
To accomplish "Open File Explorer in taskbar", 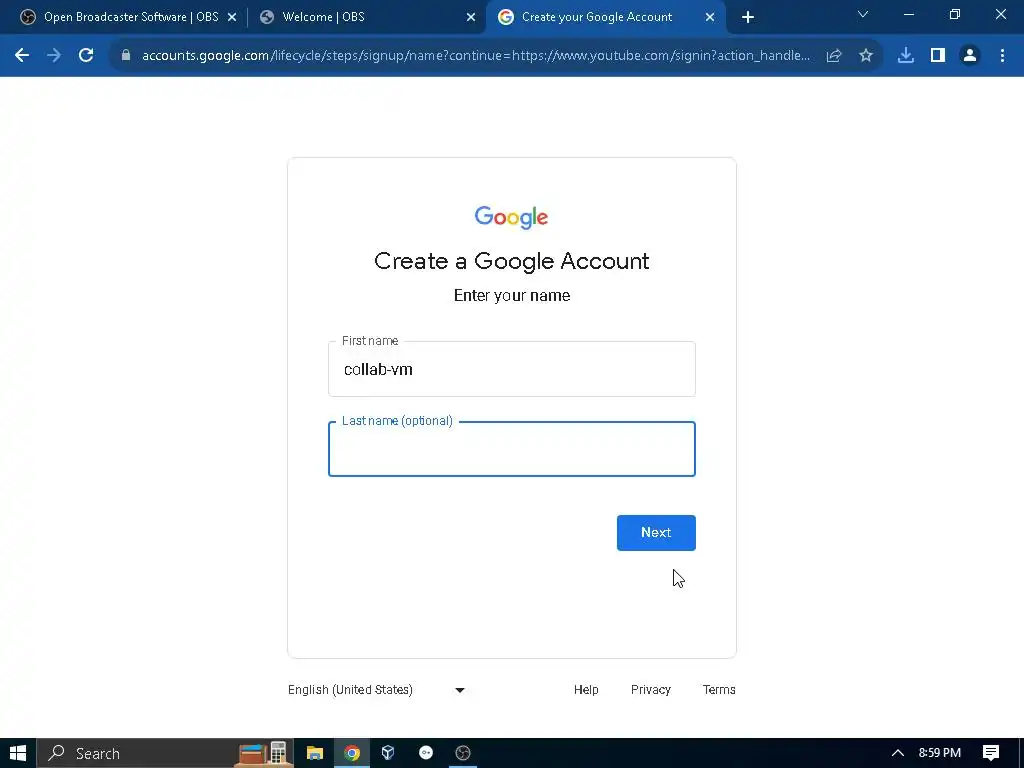I will point(315,753).
